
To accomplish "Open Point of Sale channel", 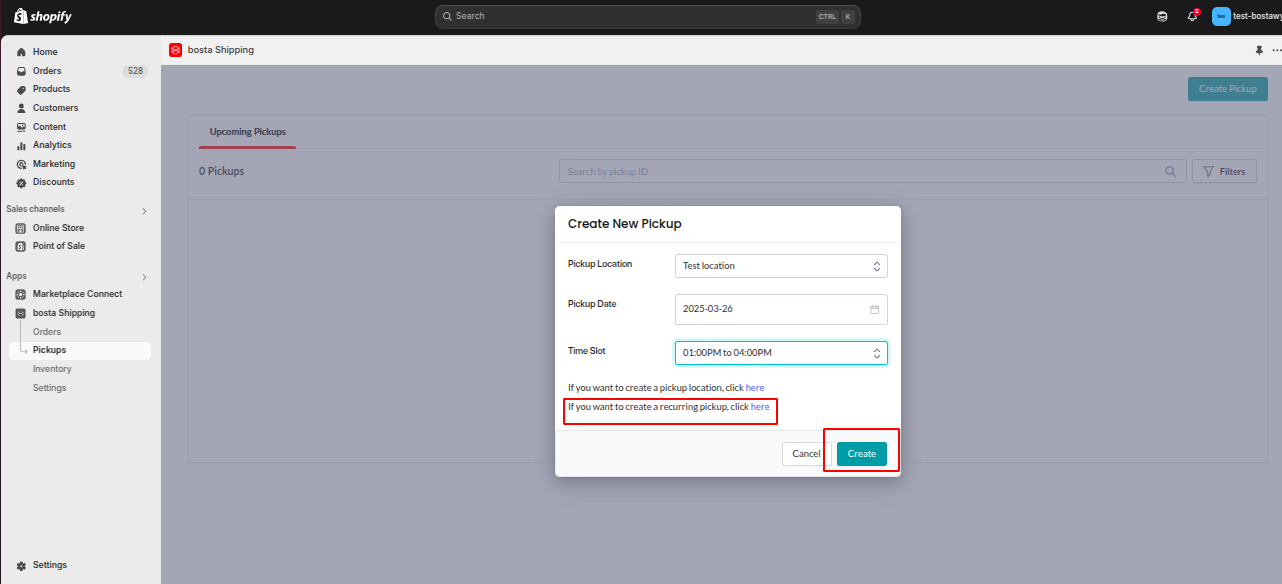I will pyautogui.click(x=59, y=246).
